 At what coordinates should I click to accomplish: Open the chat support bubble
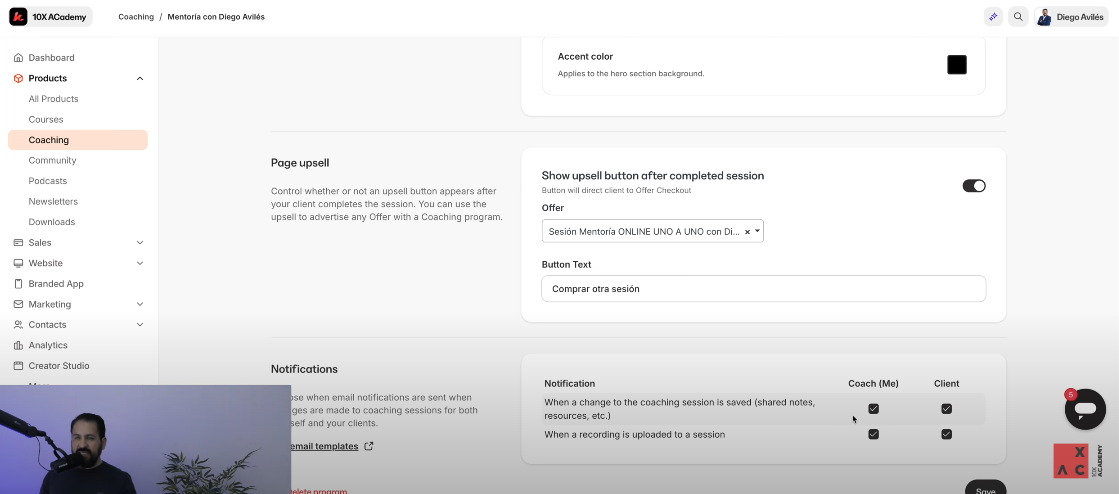[x=1085, y=408]
